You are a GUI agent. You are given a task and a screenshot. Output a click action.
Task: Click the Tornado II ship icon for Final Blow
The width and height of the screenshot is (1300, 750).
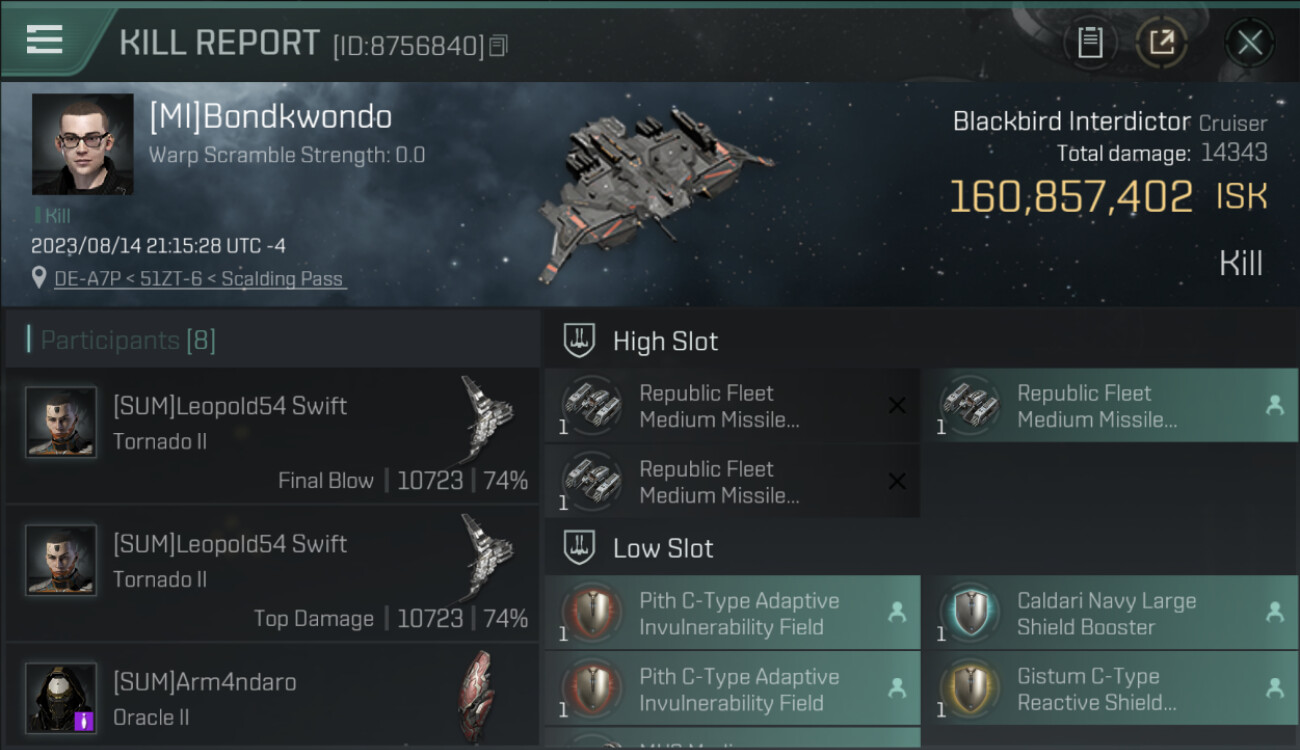pyautogui.click(x=487, y=420)
